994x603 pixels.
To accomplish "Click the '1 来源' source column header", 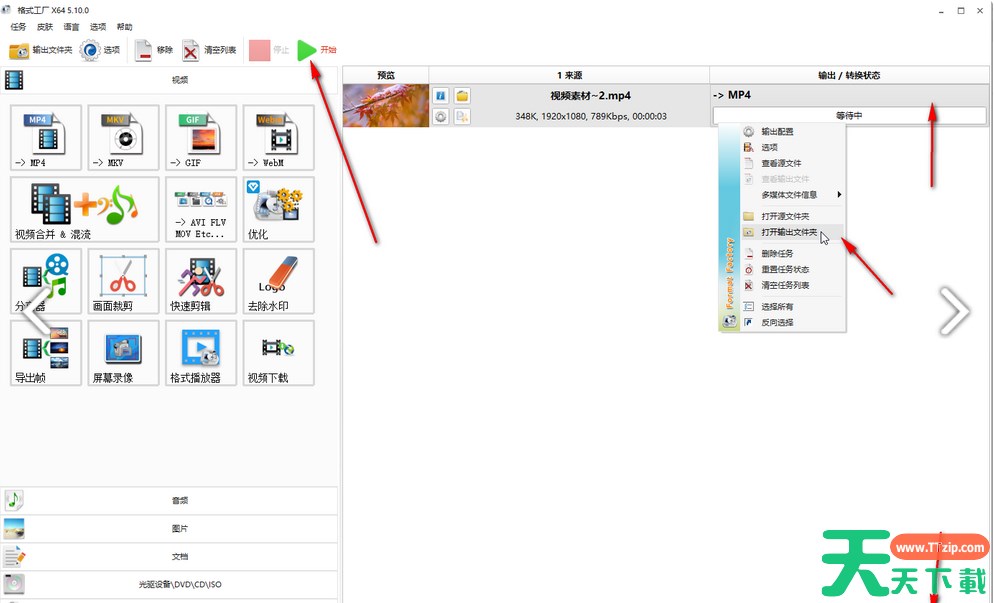I will pyautogui.click(x=569, y=75).
